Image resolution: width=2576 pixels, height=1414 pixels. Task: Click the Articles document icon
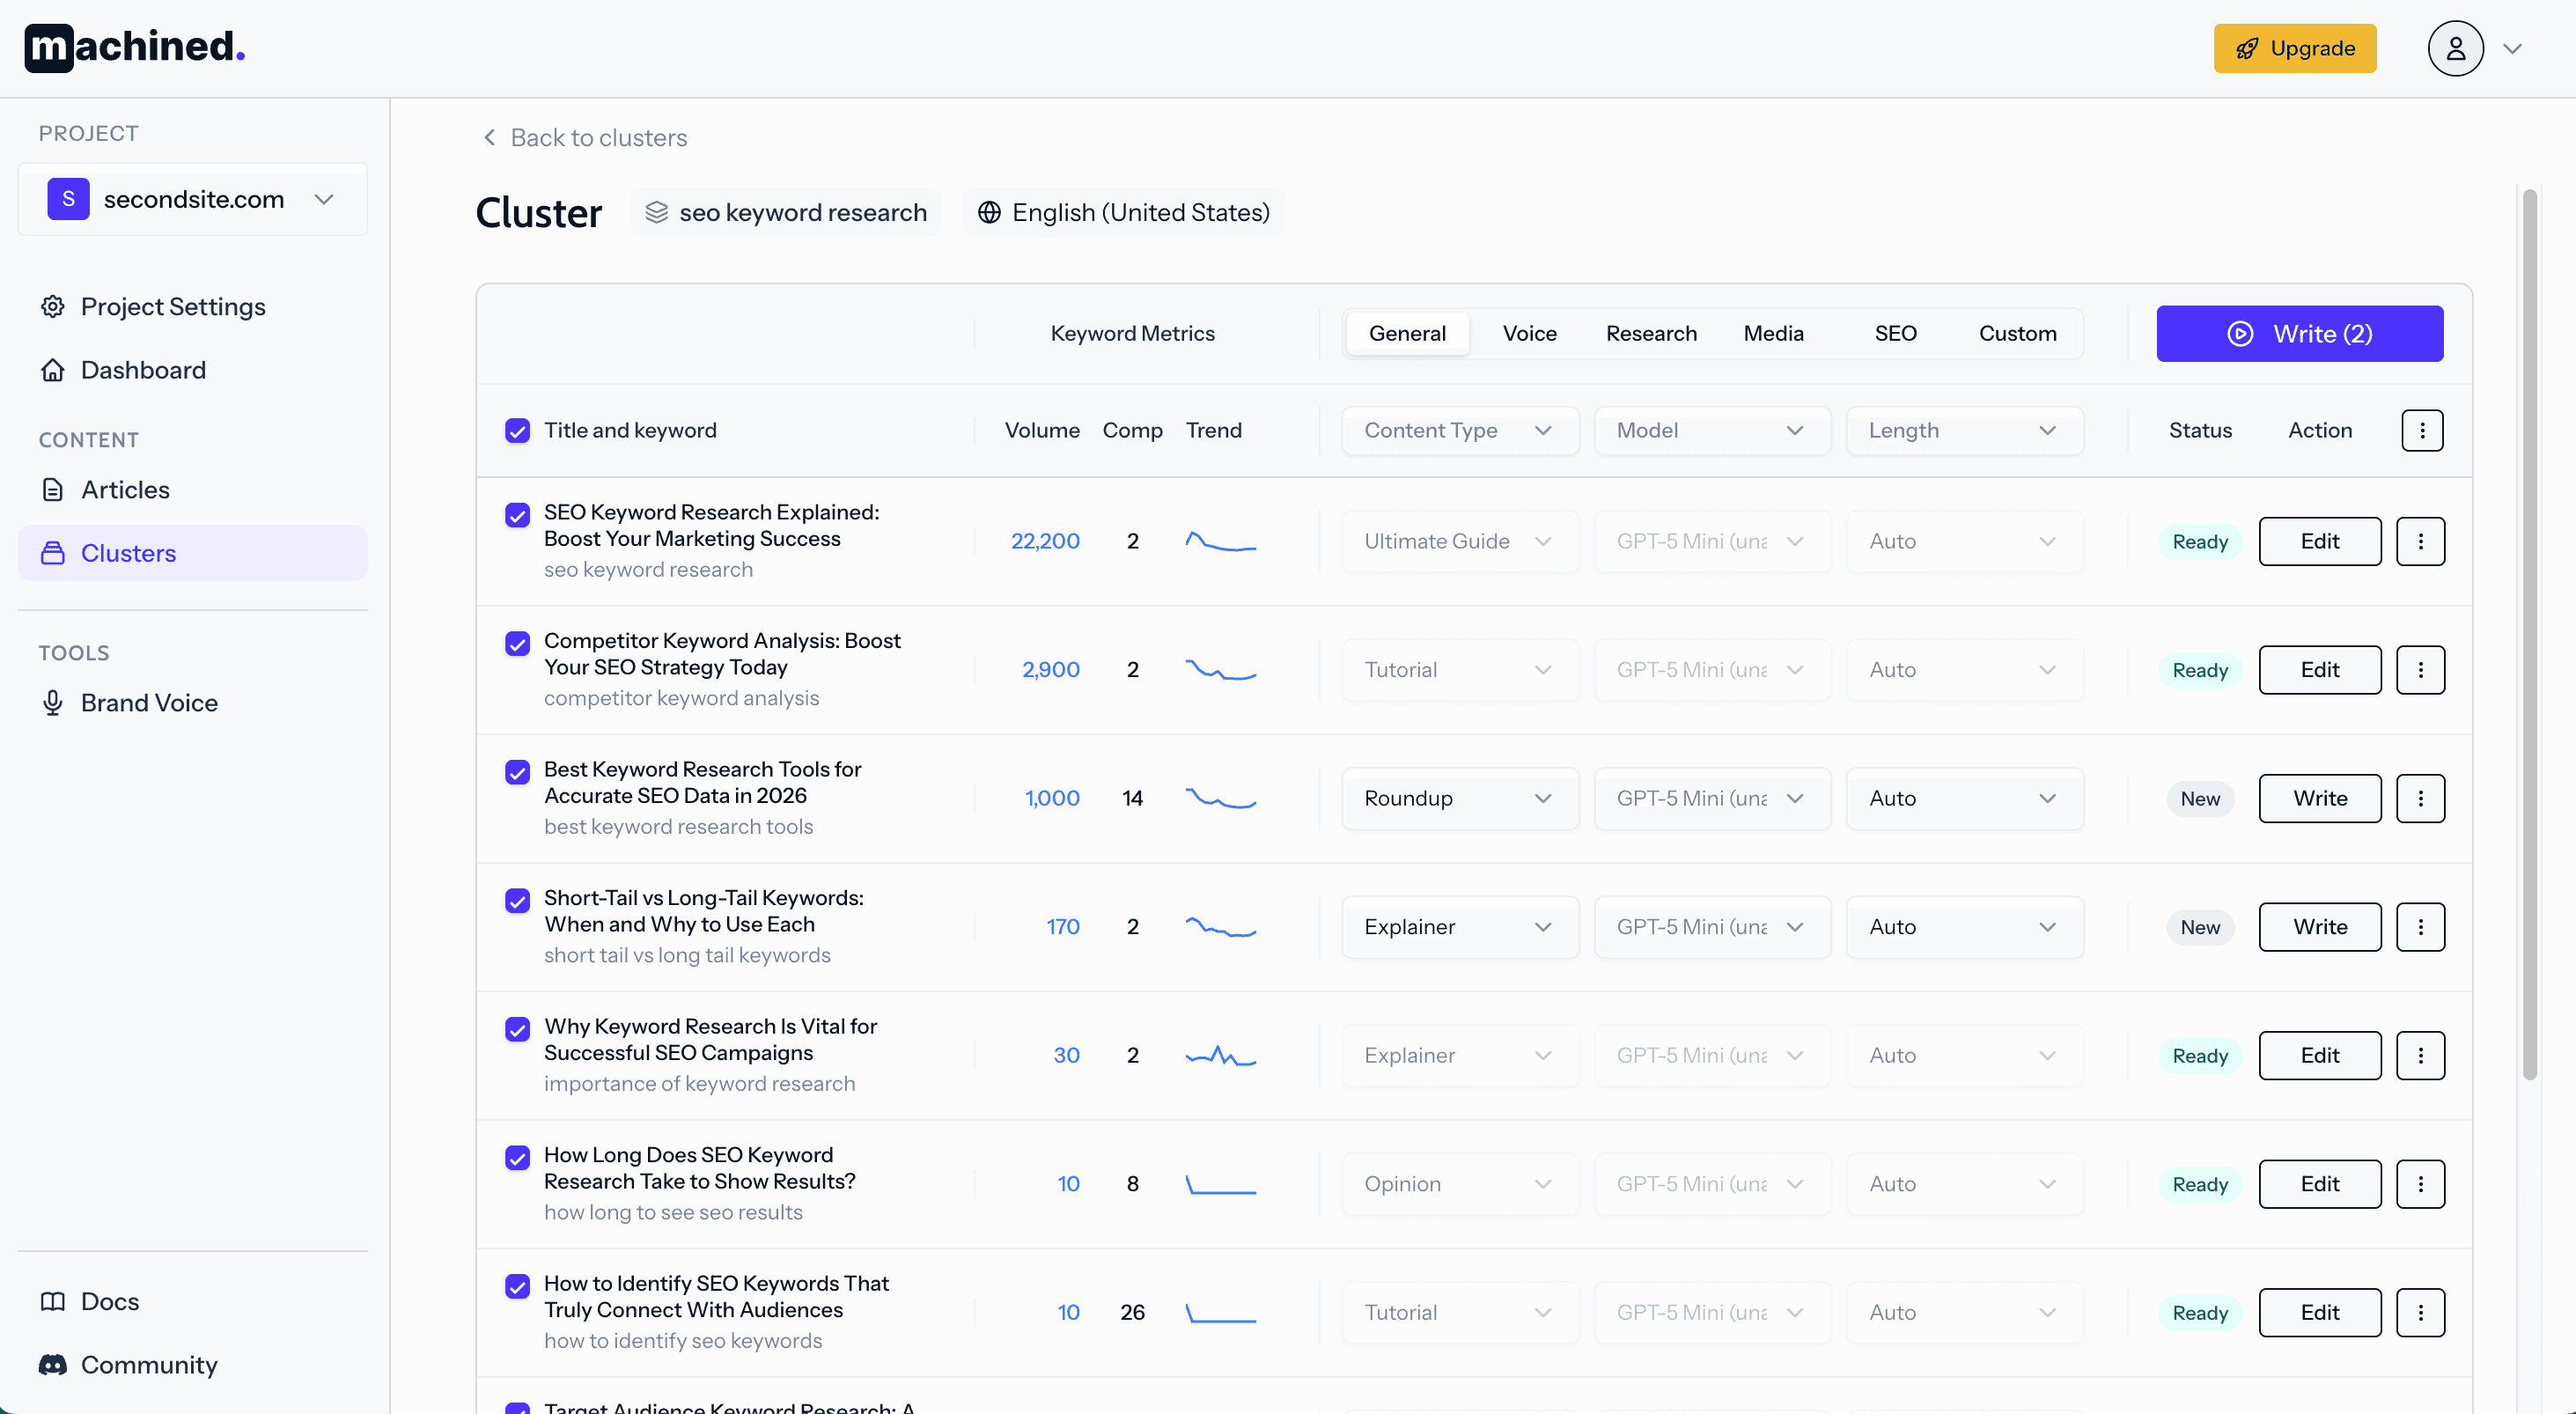point(53,489)
